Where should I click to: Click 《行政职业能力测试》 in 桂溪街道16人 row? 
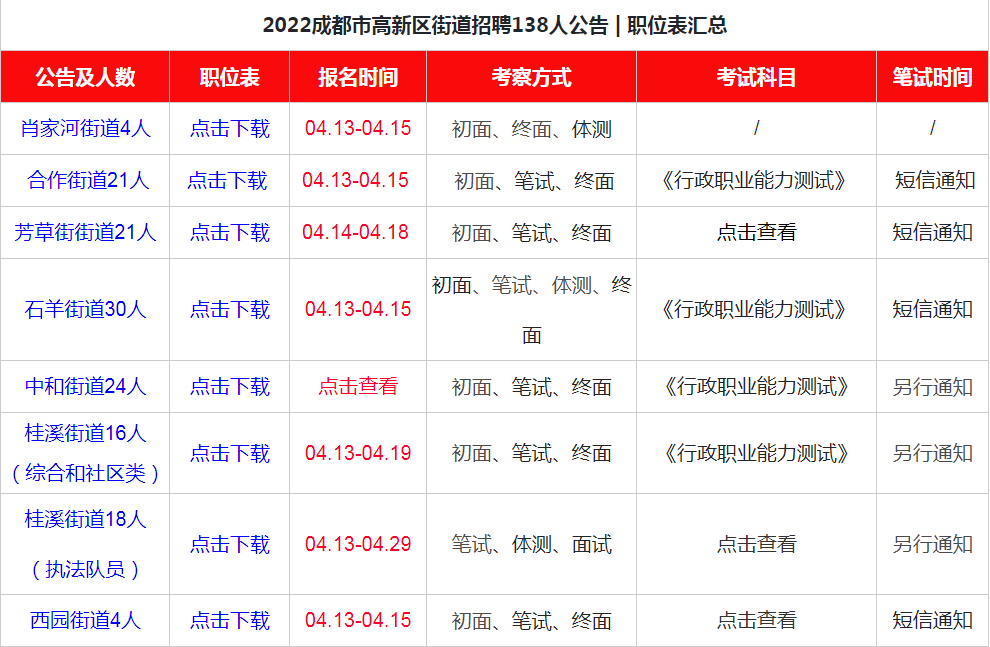[x=756, y=453]
